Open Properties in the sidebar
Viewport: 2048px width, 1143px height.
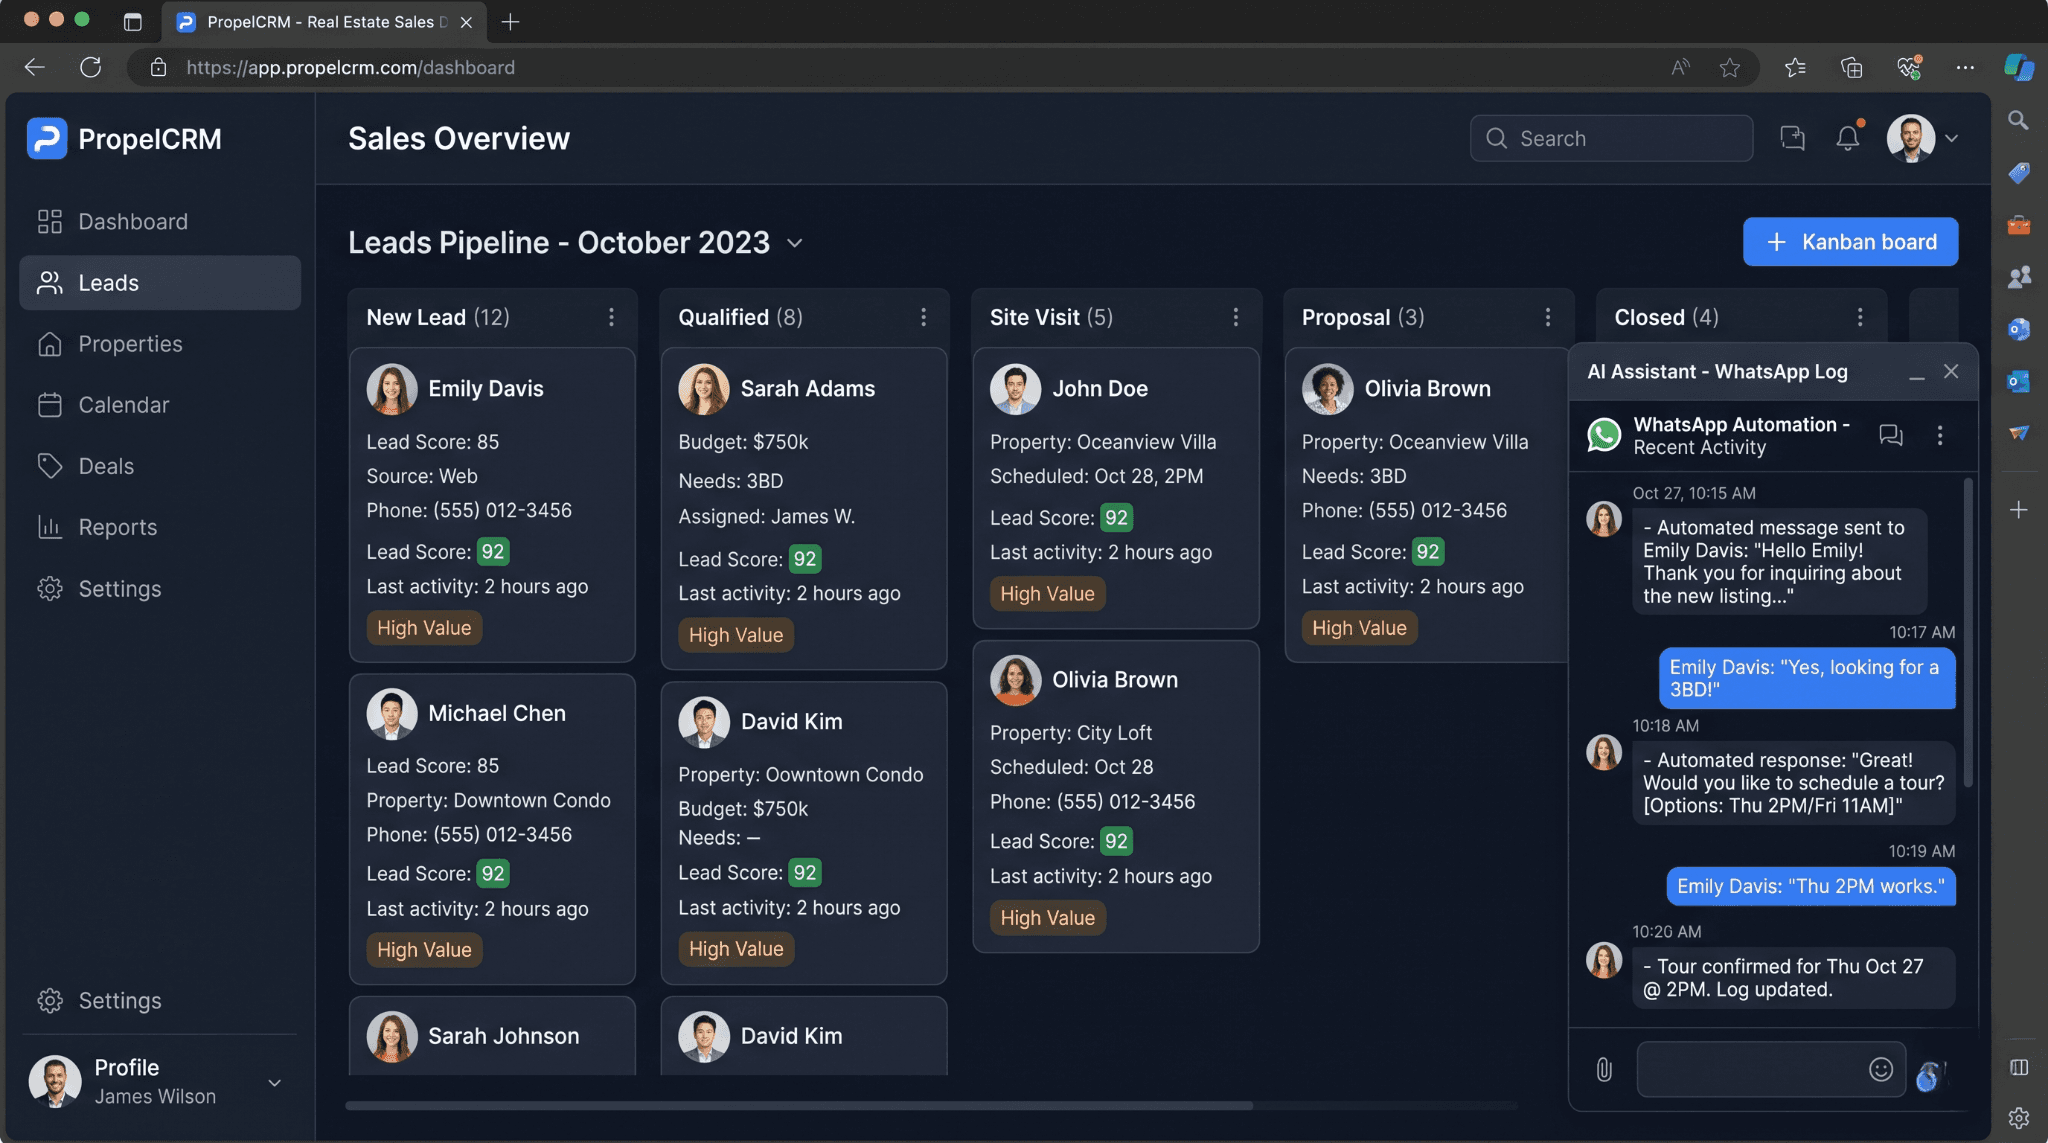click(x=160, y=344)
